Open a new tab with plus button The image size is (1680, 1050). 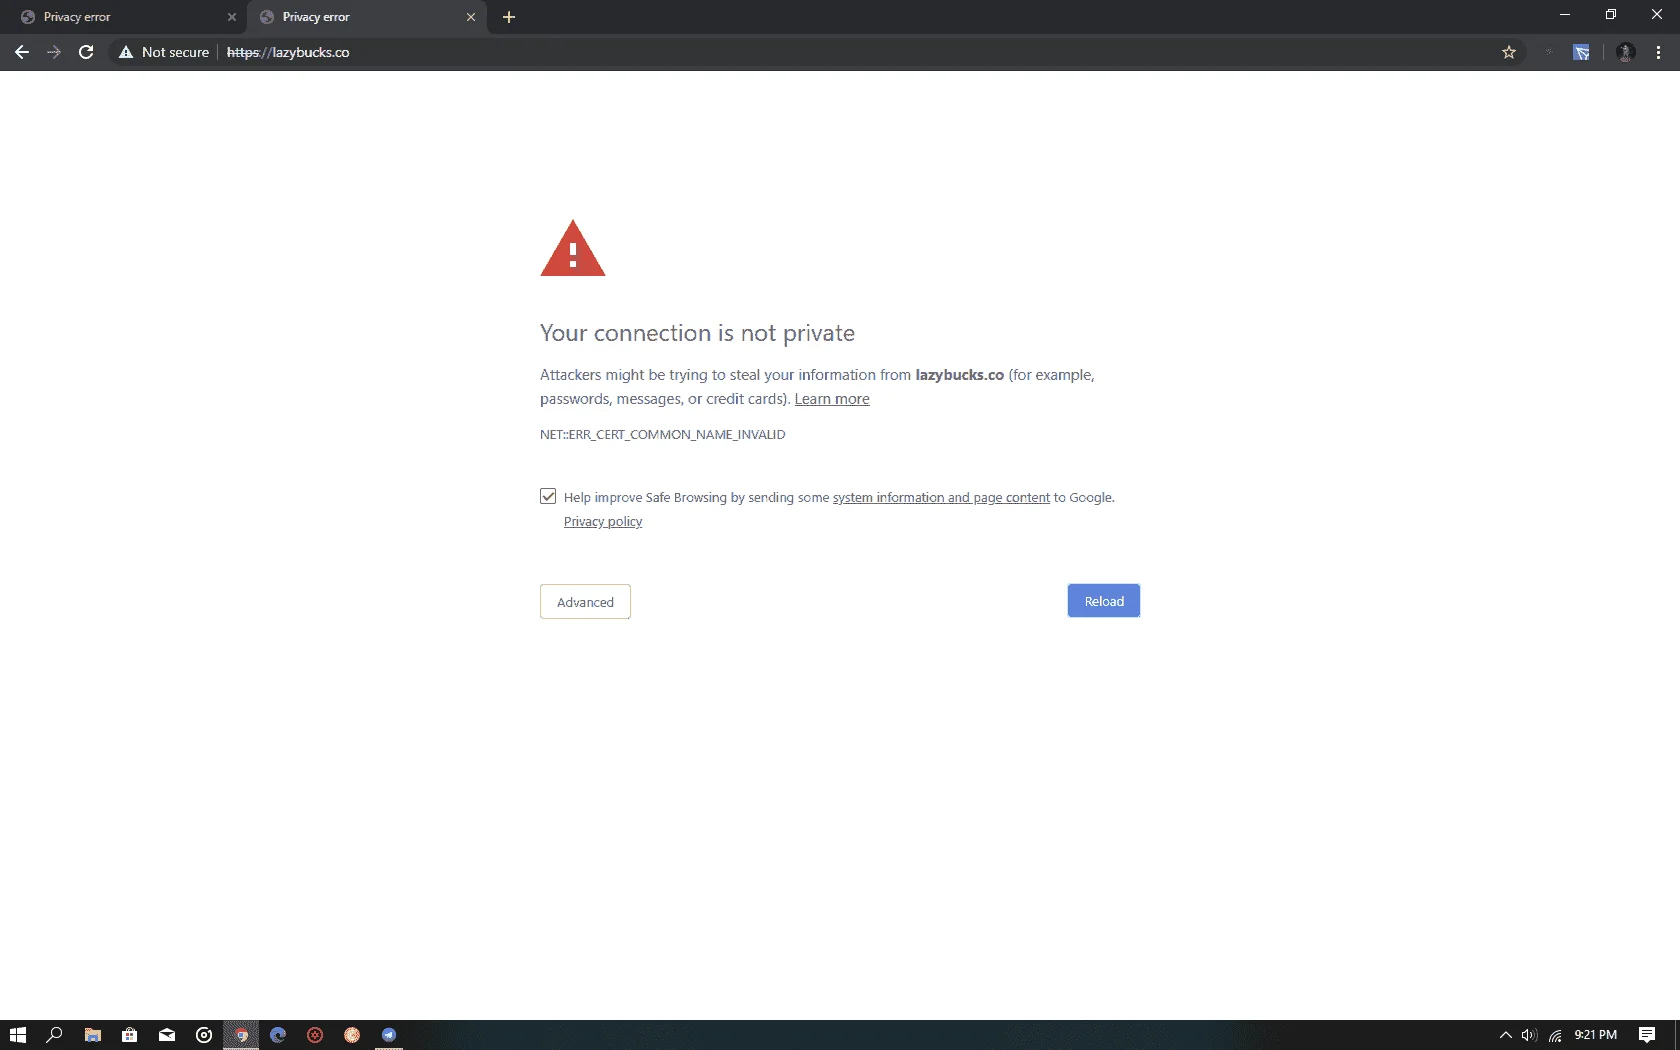click(509, 17)
